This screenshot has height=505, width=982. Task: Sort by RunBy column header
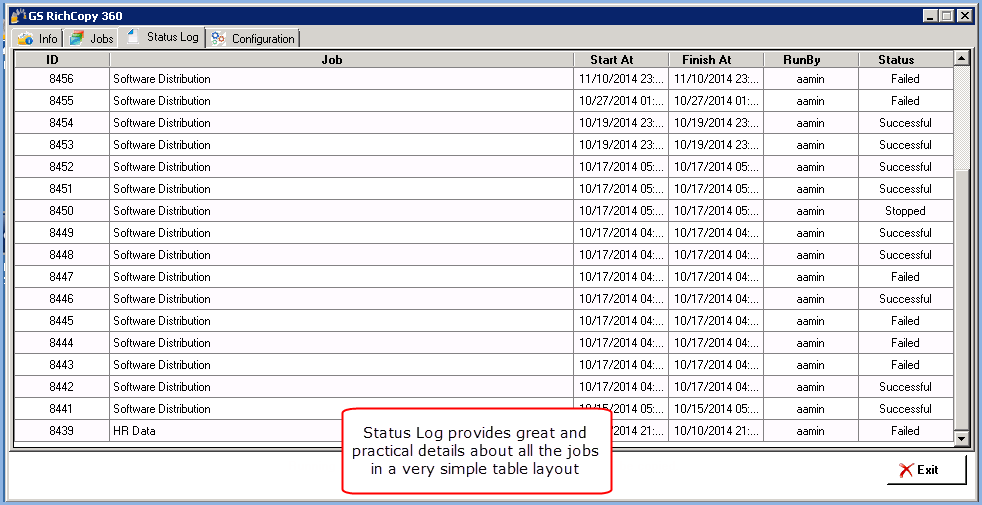click(x=811, y=60)
